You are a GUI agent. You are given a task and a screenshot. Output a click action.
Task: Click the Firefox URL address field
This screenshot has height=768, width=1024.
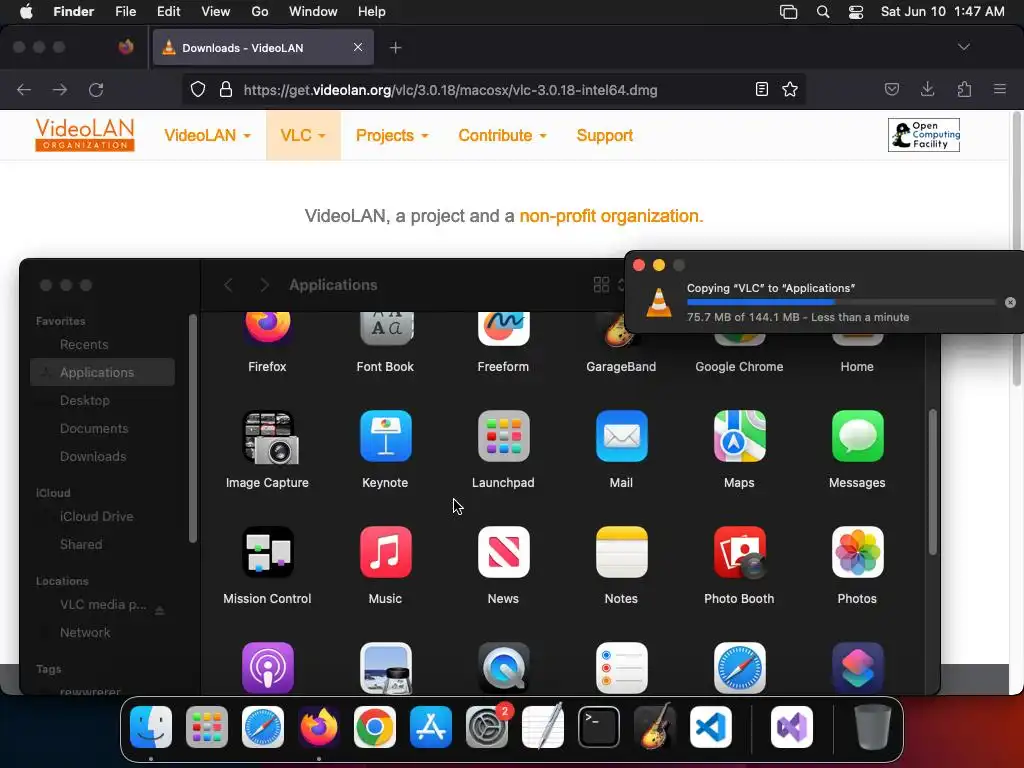(494, 89)
